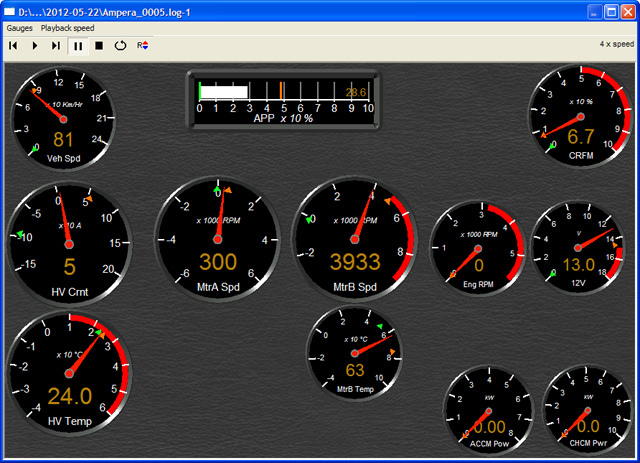640x463 pixels.
Task: Stop the log playback
Action: tap(99, 45)
